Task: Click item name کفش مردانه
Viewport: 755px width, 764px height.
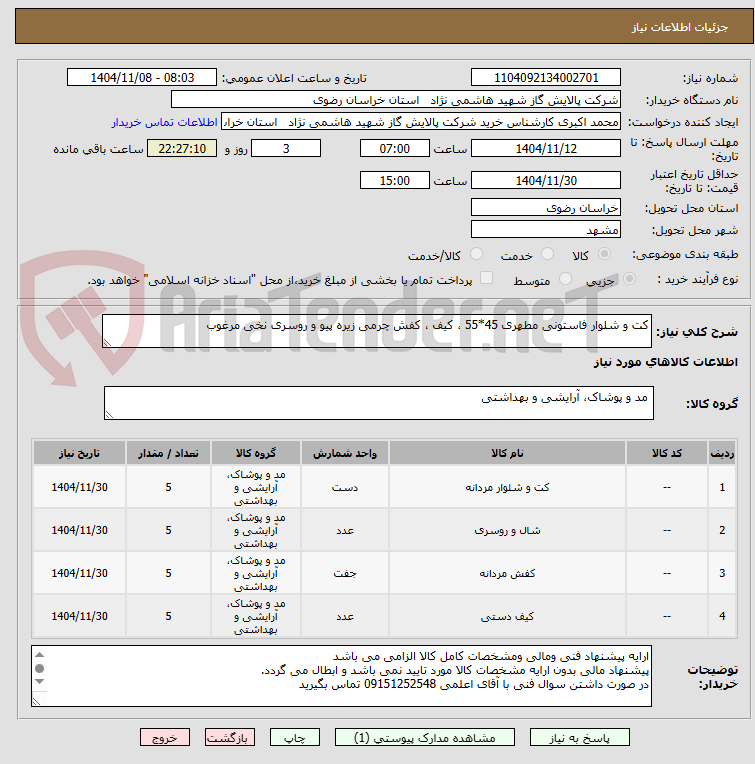Action: point(507,573)
